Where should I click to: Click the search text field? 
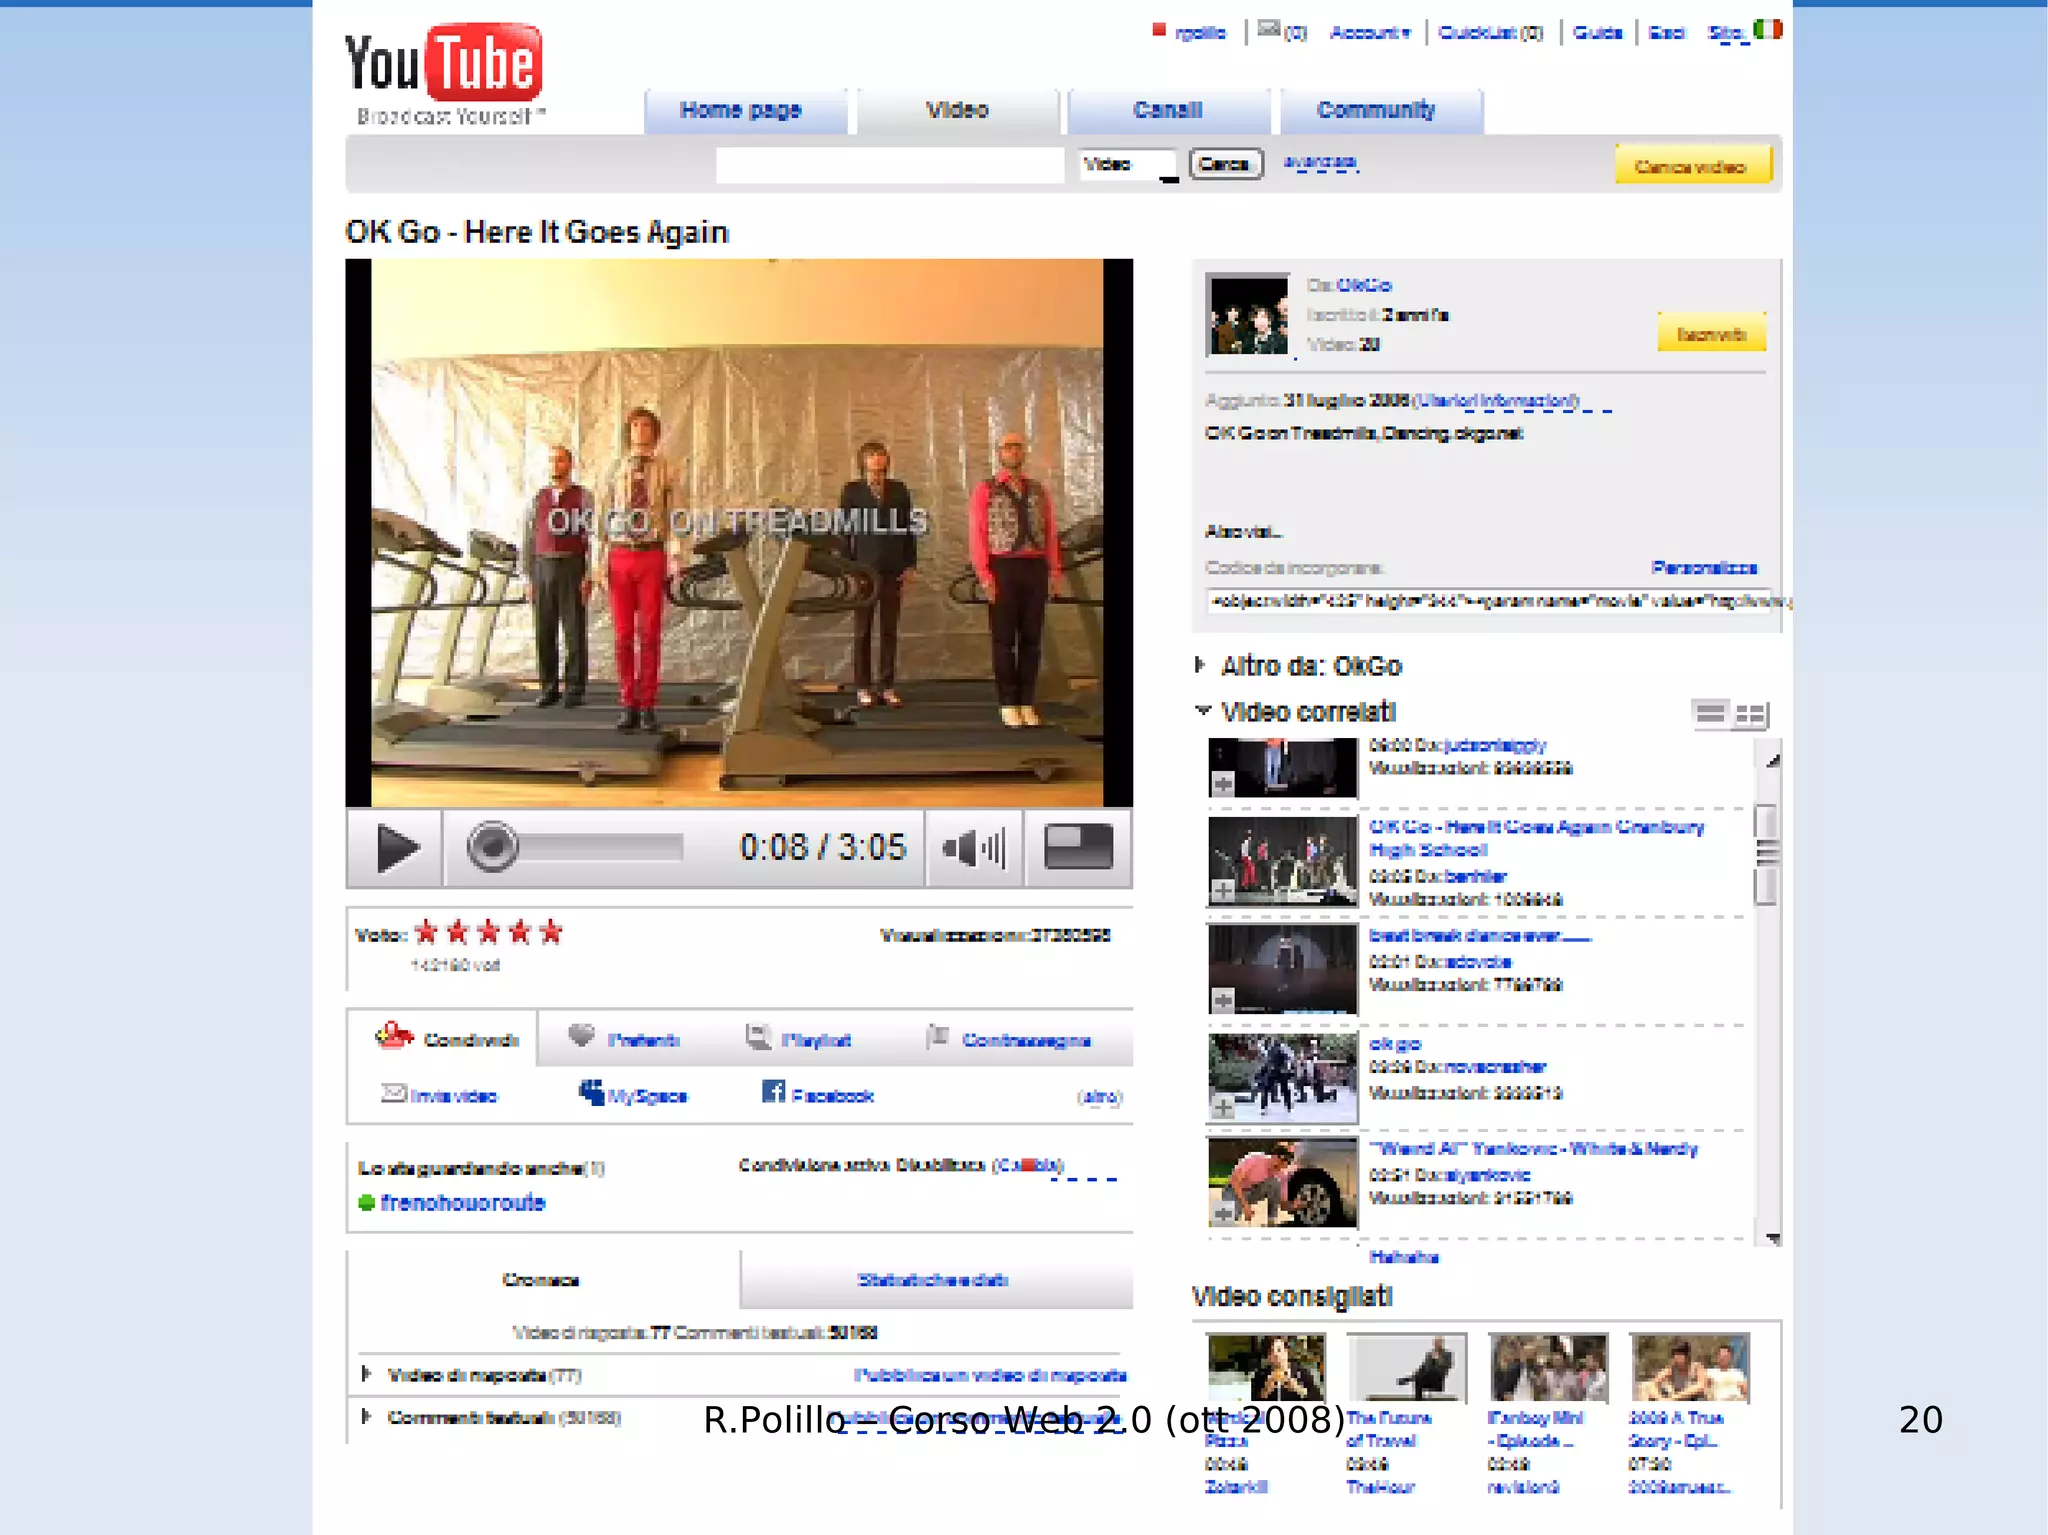pyautogui.click(x=890, y=165)
